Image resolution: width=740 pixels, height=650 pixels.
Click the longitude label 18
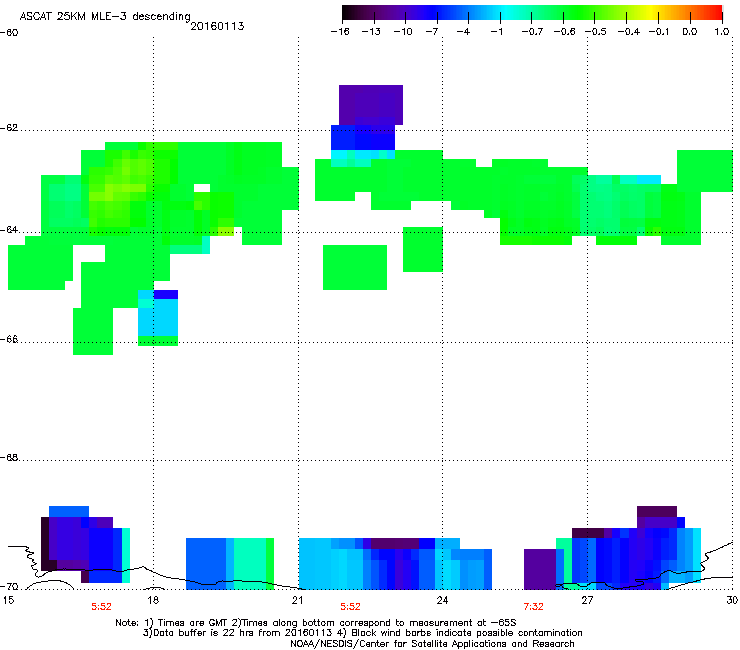tap(153, 600)
